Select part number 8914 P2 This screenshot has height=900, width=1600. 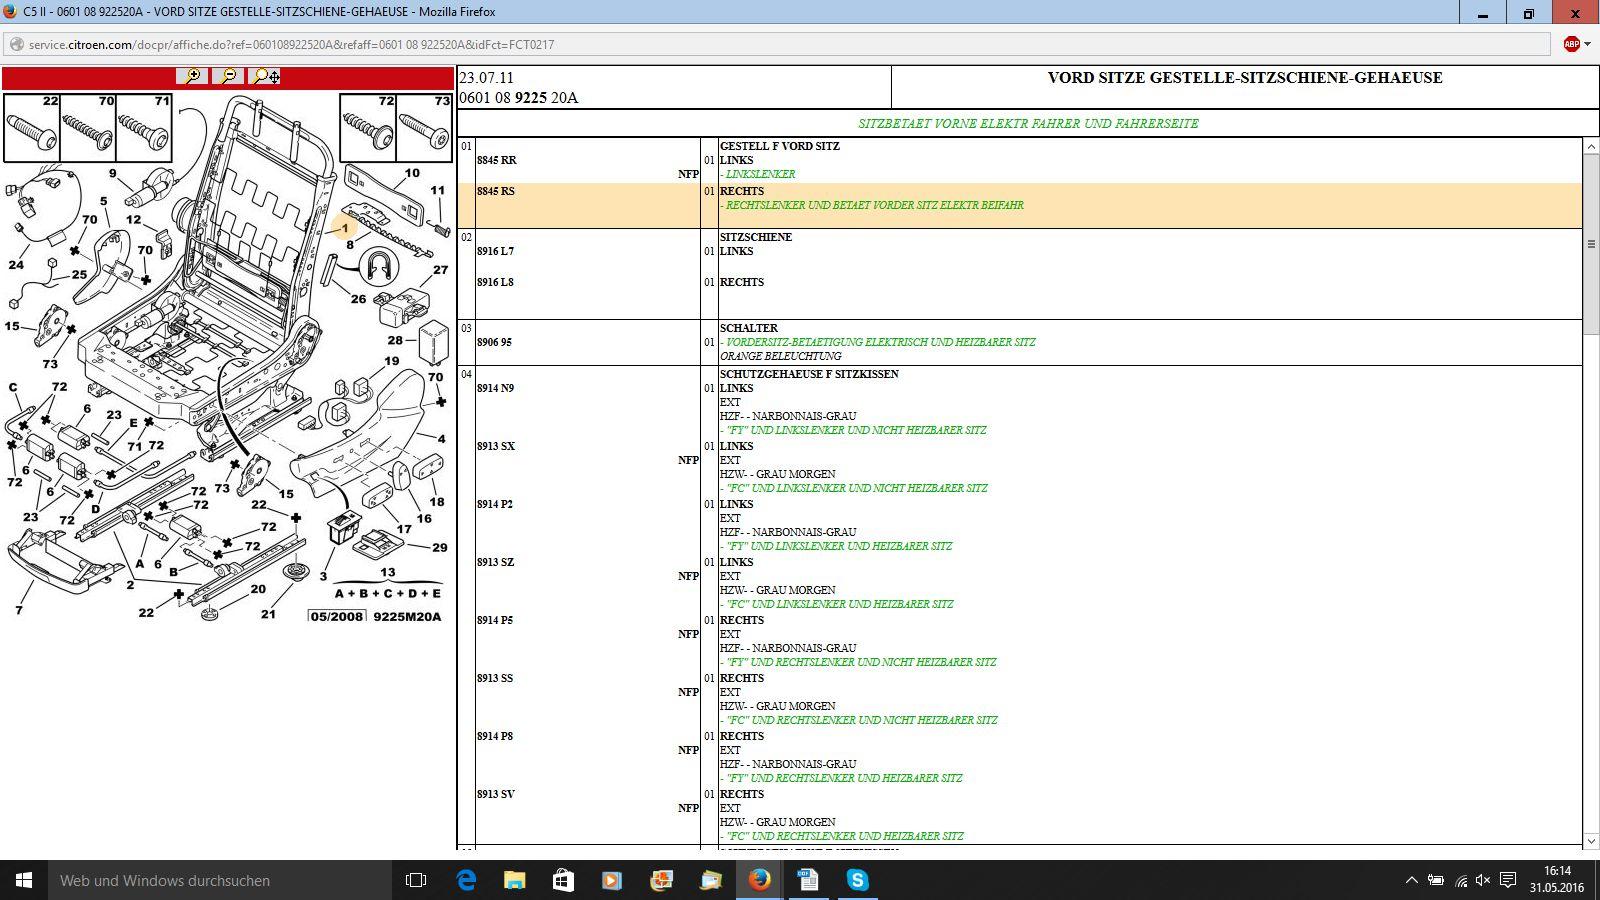point(495,504)
